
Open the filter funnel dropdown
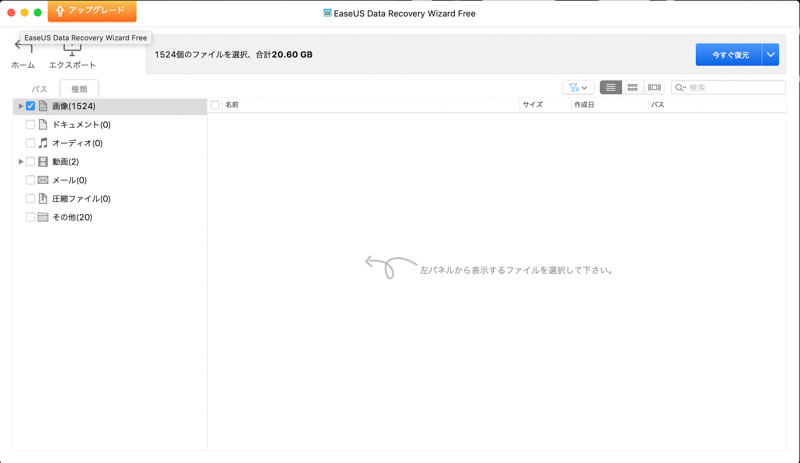[x=578, y=88]
